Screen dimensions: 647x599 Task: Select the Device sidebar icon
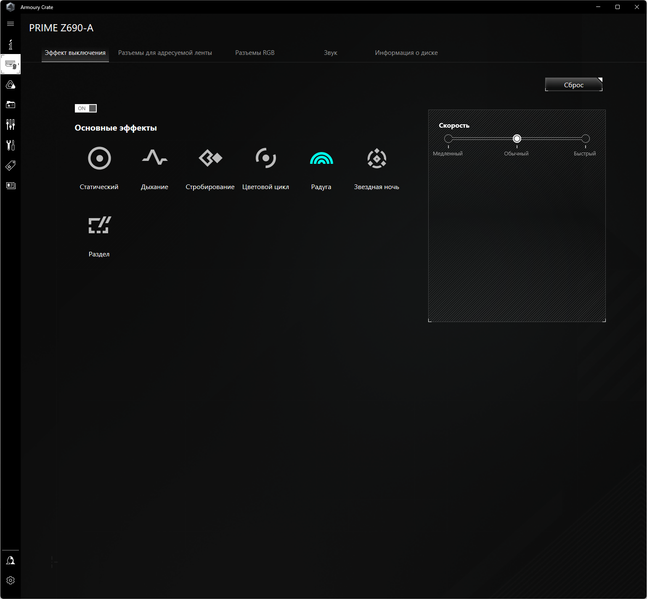10,64
